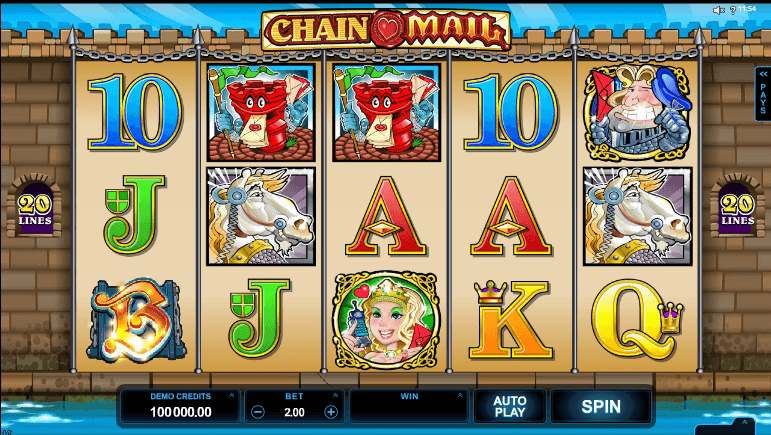The height and width of the screenshot is (435, 771).
Task: Click the golden Q queen symbol
Action: coord(637,319)
